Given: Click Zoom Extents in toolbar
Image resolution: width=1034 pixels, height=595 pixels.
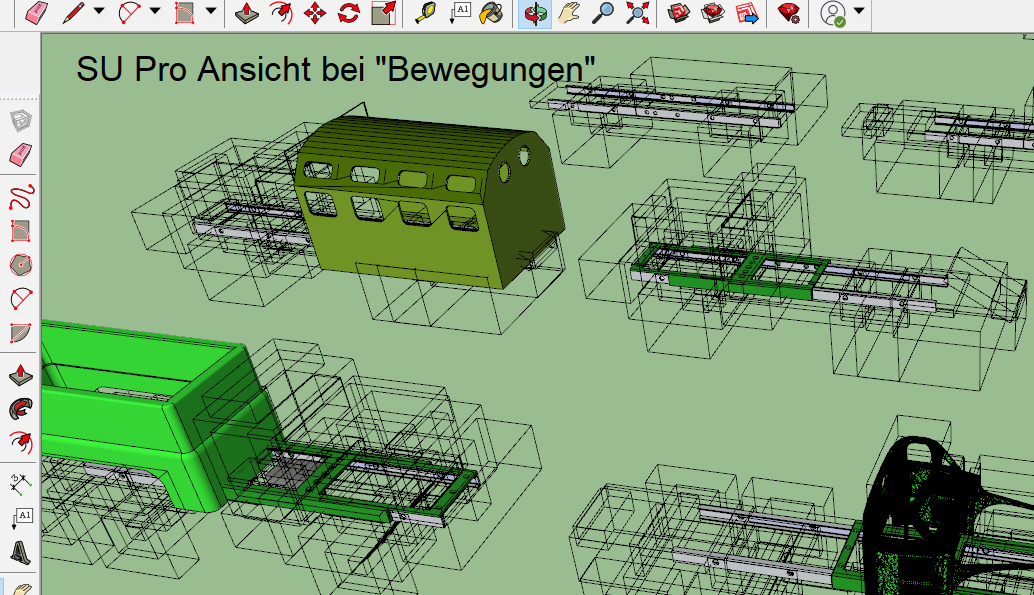Looking at the screenshot, I should tap(636, 13).
